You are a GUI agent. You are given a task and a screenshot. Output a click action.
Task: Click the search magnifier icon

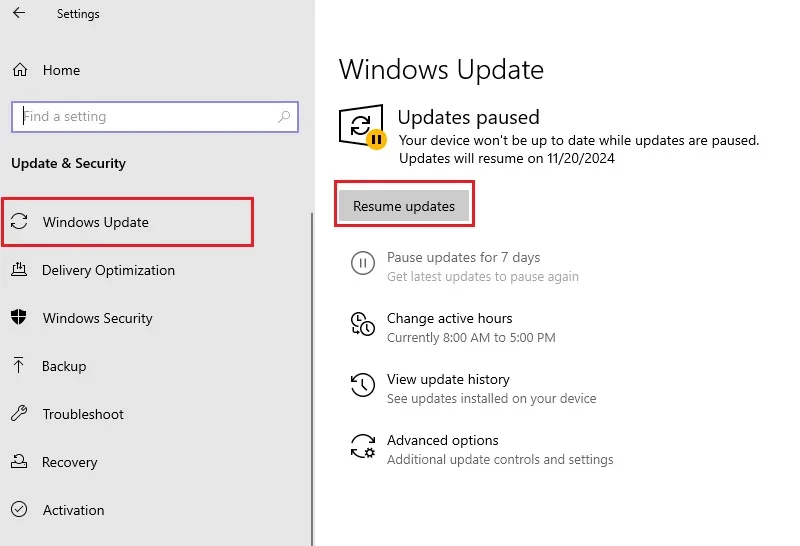click(284, 117)
